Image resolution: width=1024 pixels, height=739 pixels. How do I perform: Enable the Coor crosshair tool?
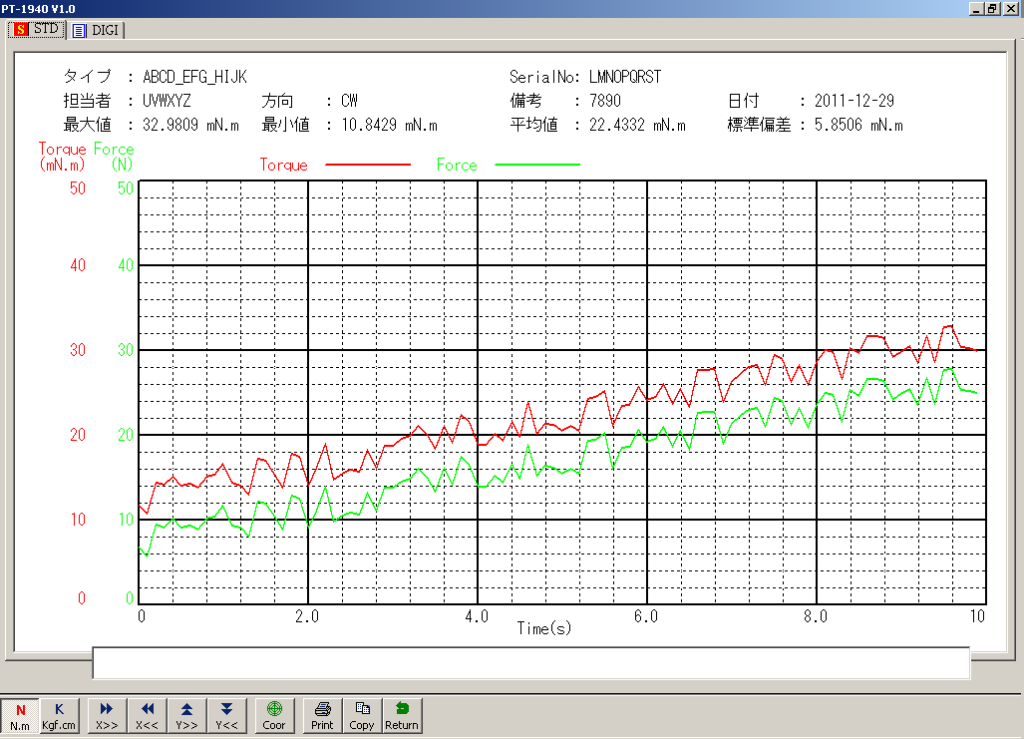pos(274,714)
